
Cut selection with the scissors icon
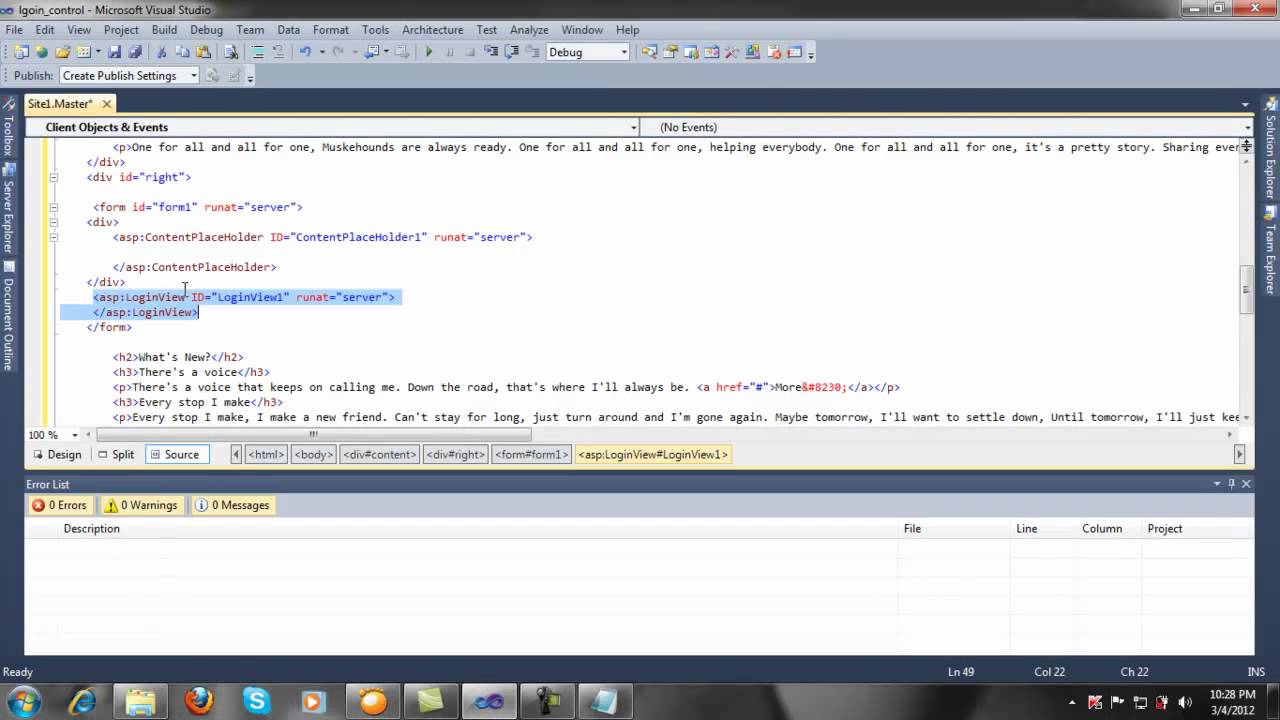click(160, 52)
